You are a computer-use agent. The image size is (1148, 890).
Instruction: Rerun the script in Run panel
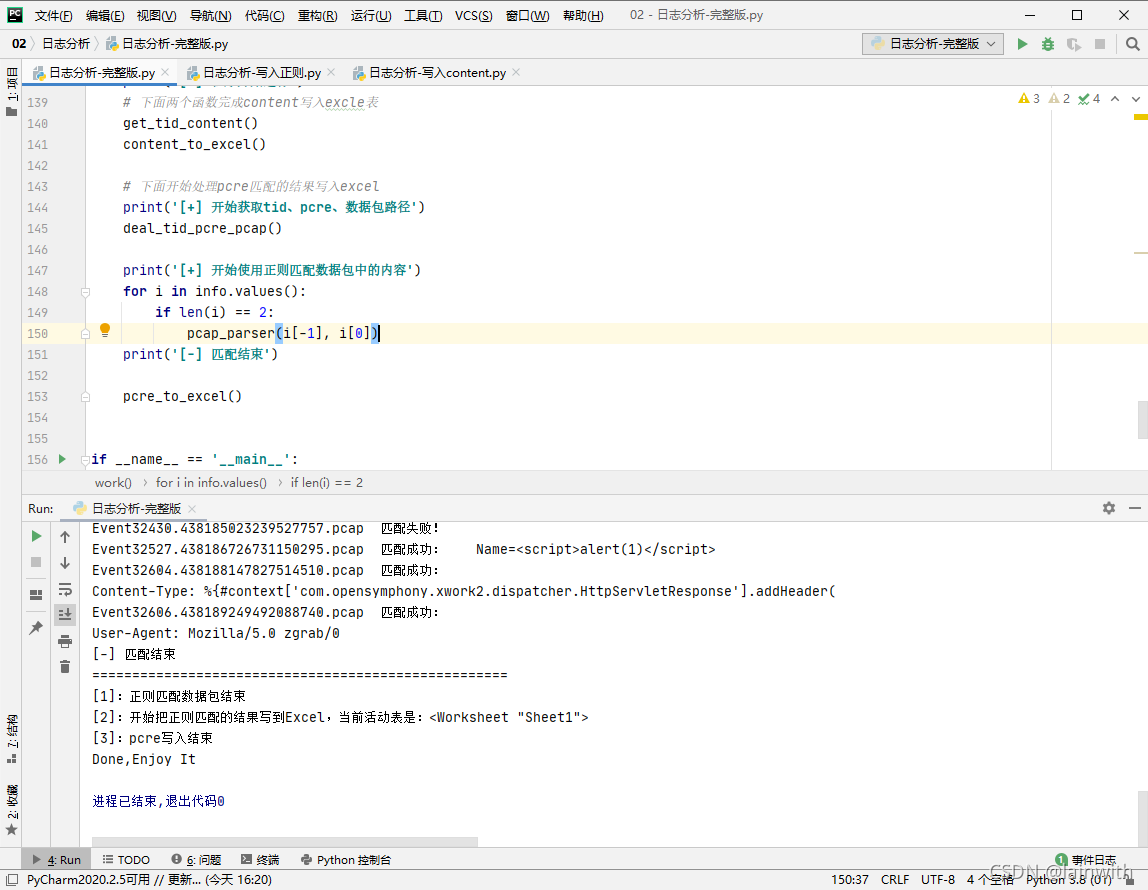tap(36, 536)
